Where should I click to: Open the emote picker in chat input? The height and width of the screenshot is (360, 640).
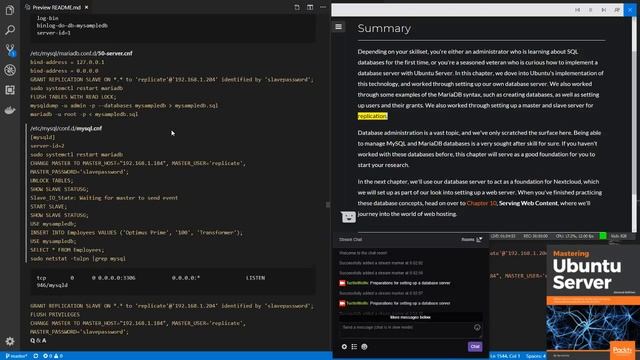(477, 327)
